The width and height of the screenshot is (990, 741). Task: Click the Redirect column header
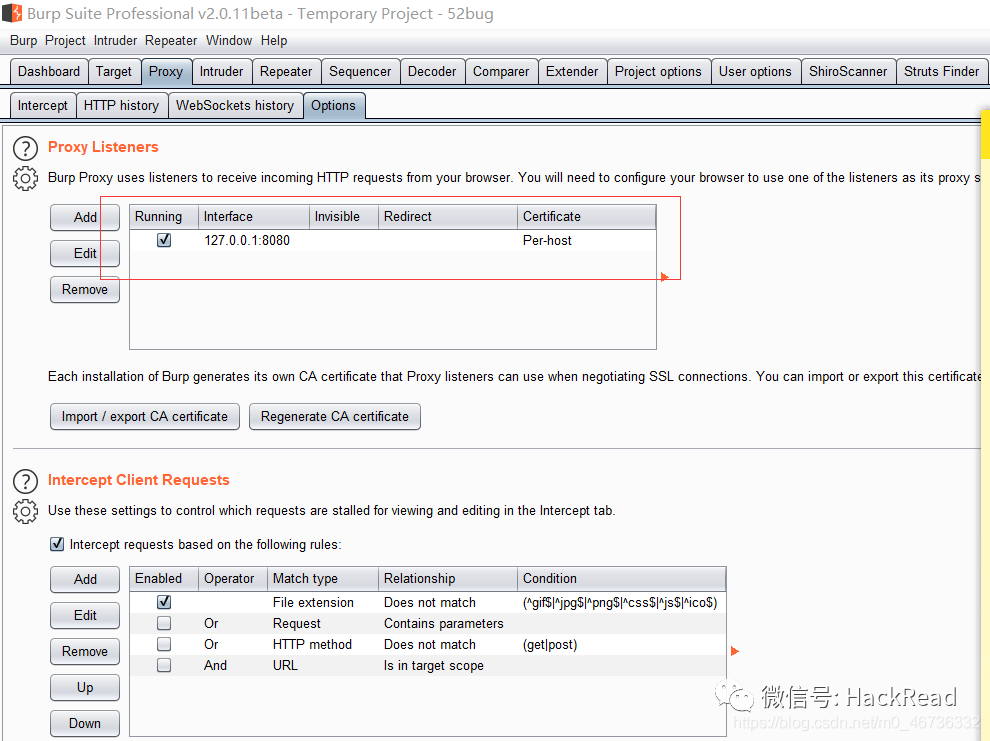(448, 216)
